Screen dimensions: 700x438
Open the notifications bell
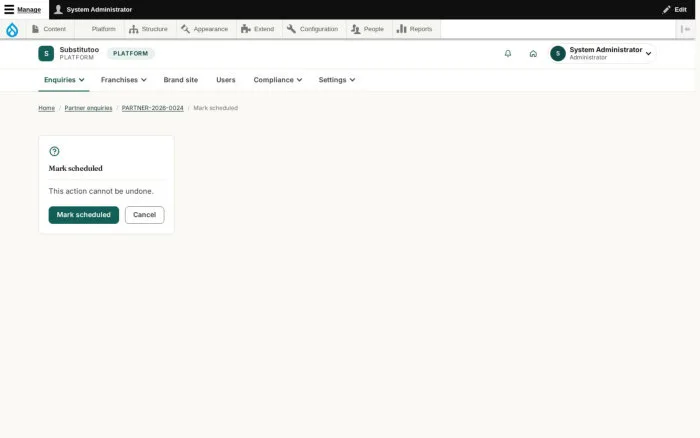508,54
